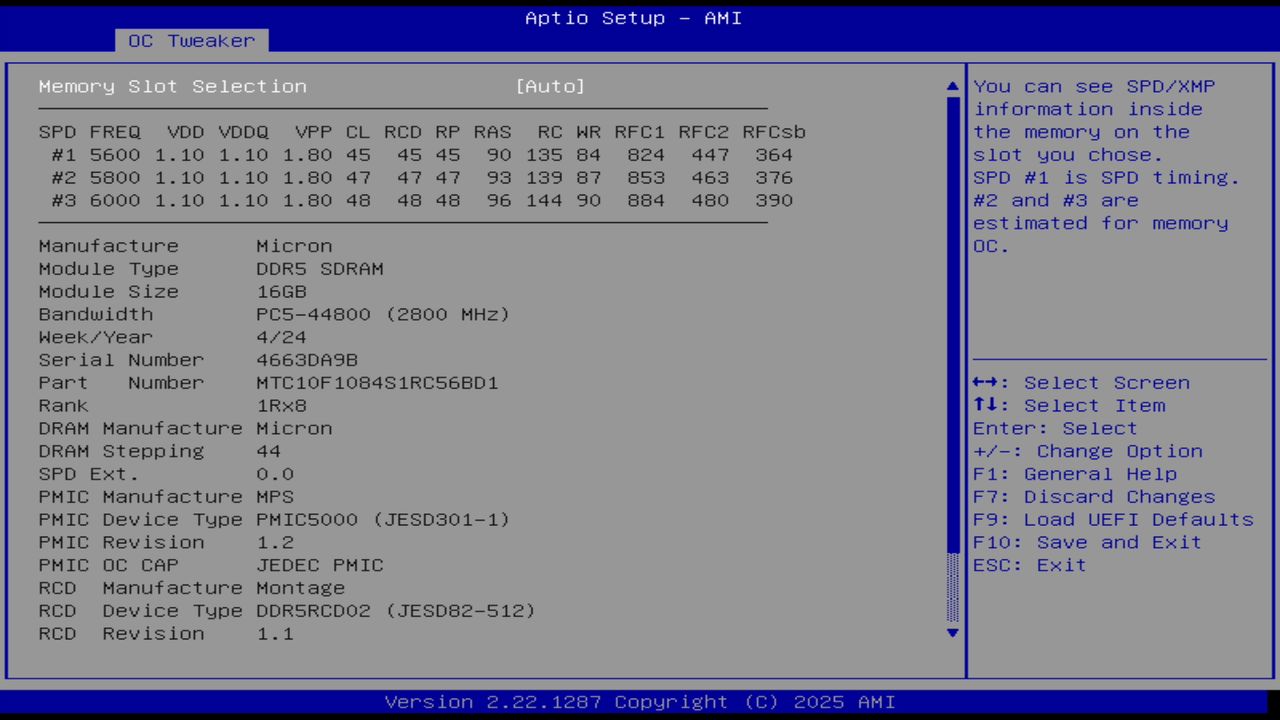Click RC value 135
The width and height of the screenshot is (1280, 720).
pos(544,155)
